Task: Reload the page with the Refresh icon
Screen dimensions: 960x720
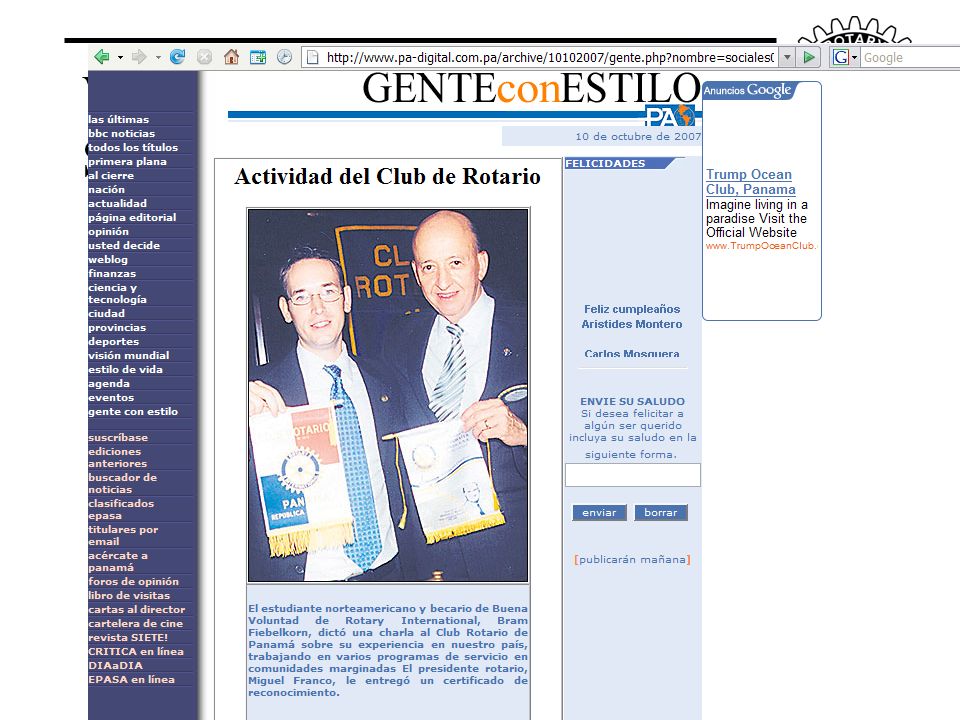Action: coord(178,57)
